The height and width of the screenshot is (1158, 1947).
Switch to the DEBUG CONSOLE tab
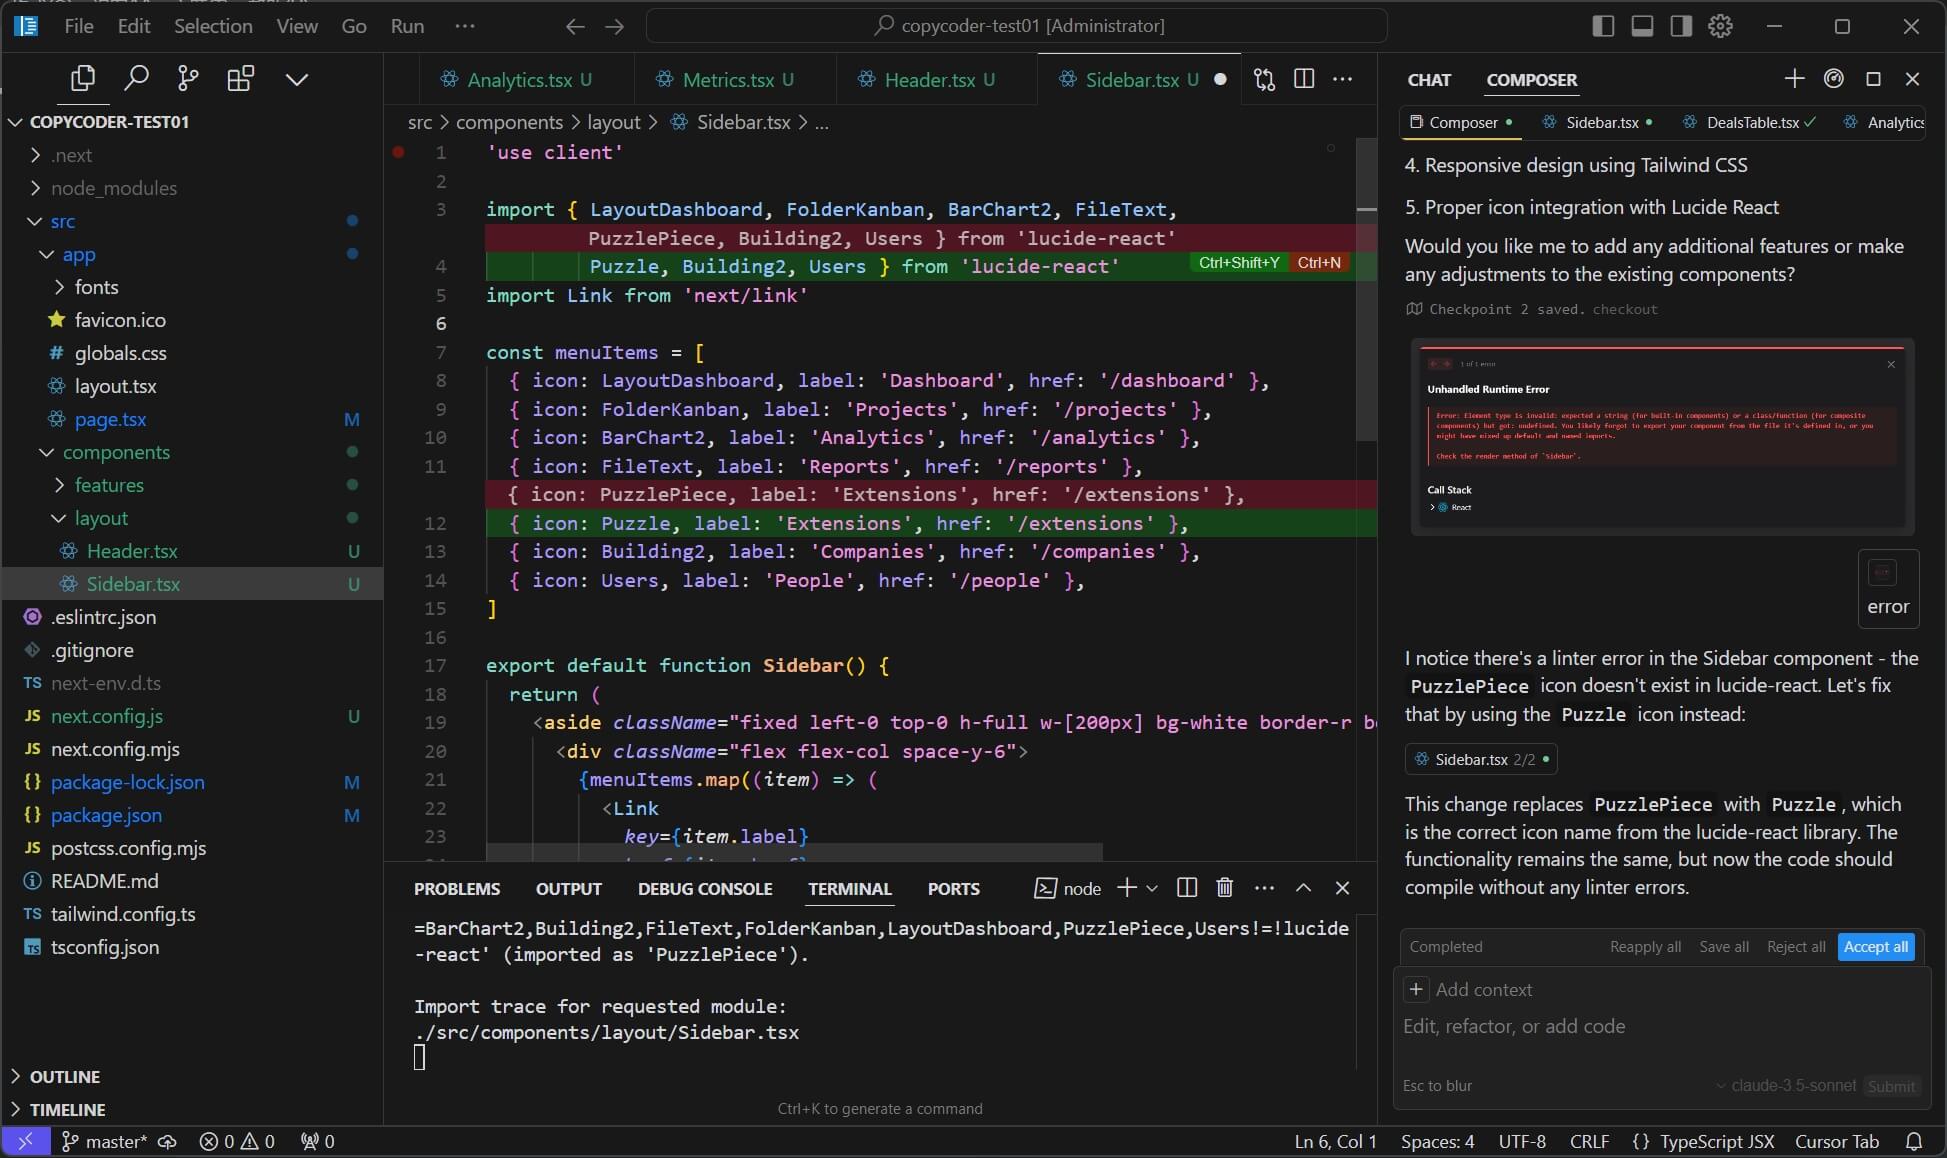[x=705, y=889]
